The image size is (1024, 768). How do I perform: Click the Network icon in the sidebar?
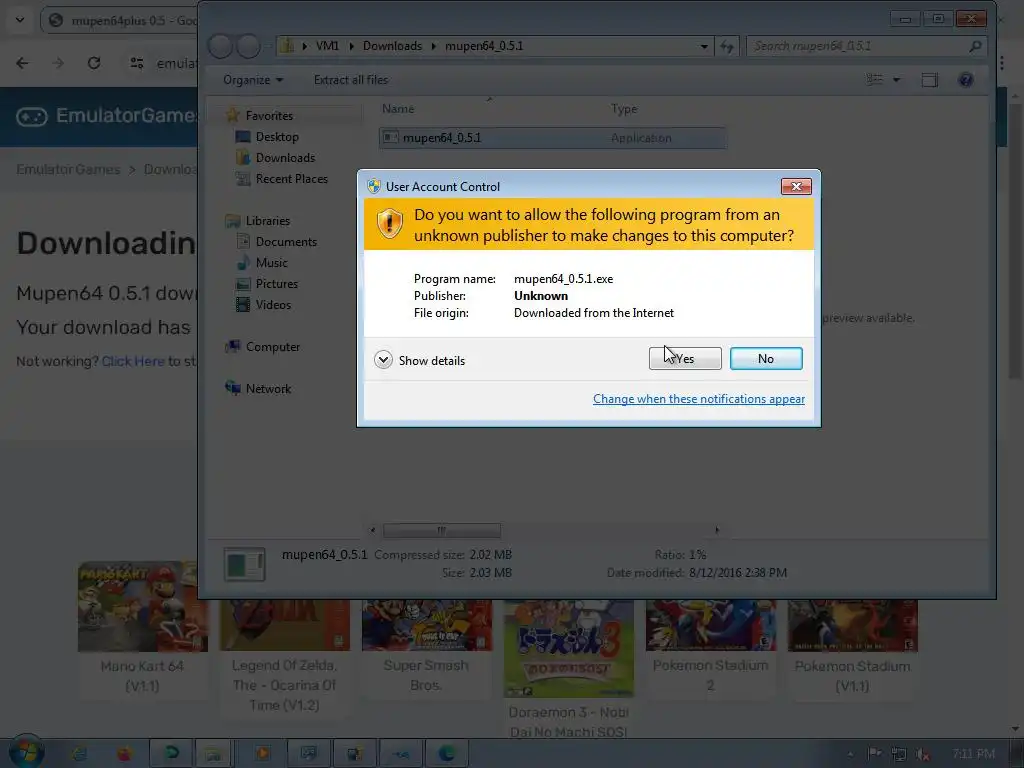point(232,388)
